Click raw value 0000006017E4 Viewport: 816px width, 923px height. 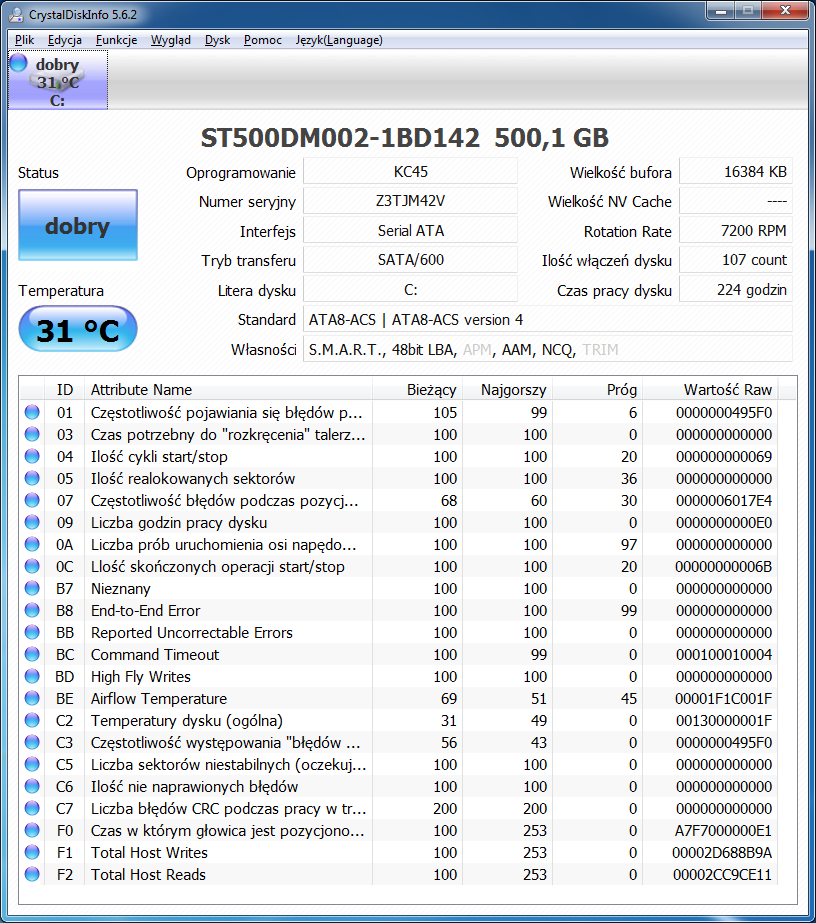tap(724, 500)
